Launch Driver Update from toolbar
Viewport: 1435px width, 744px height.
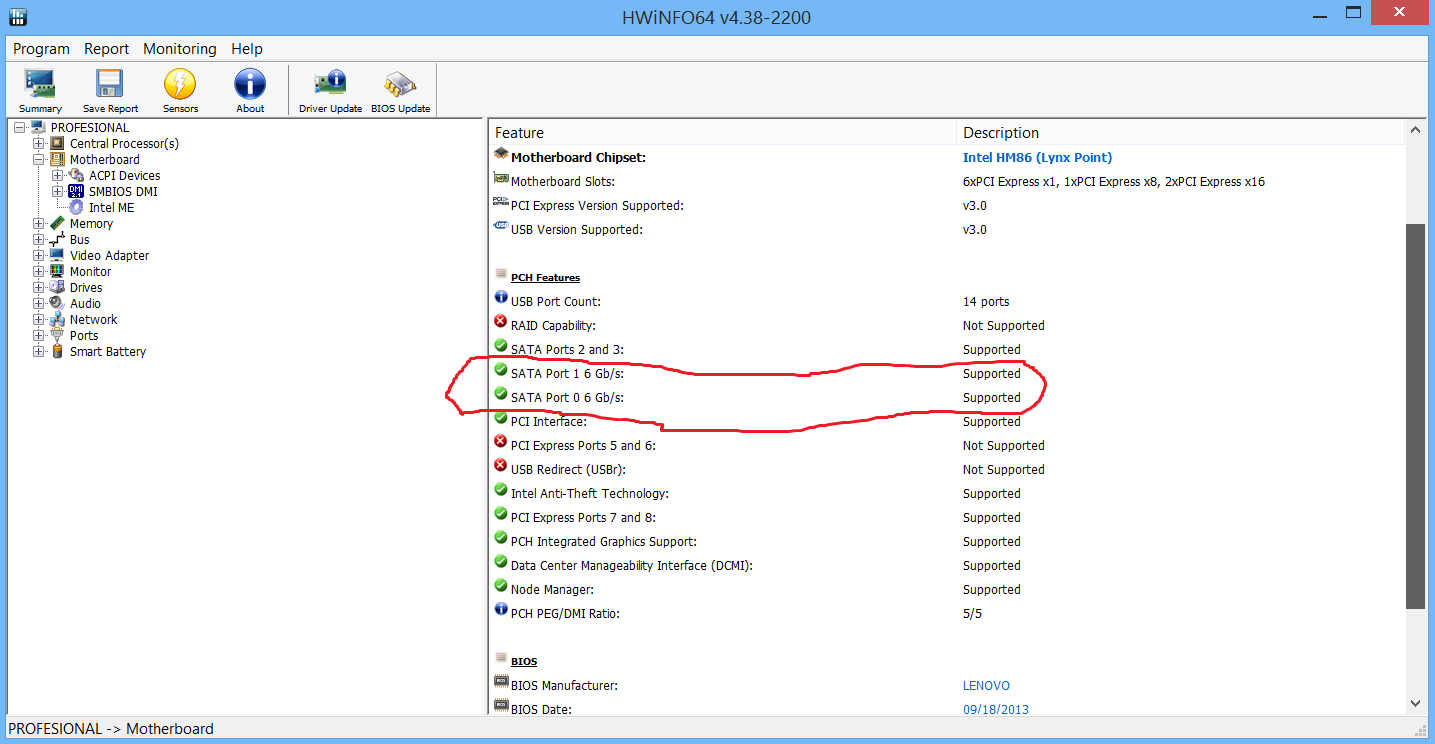330,91
